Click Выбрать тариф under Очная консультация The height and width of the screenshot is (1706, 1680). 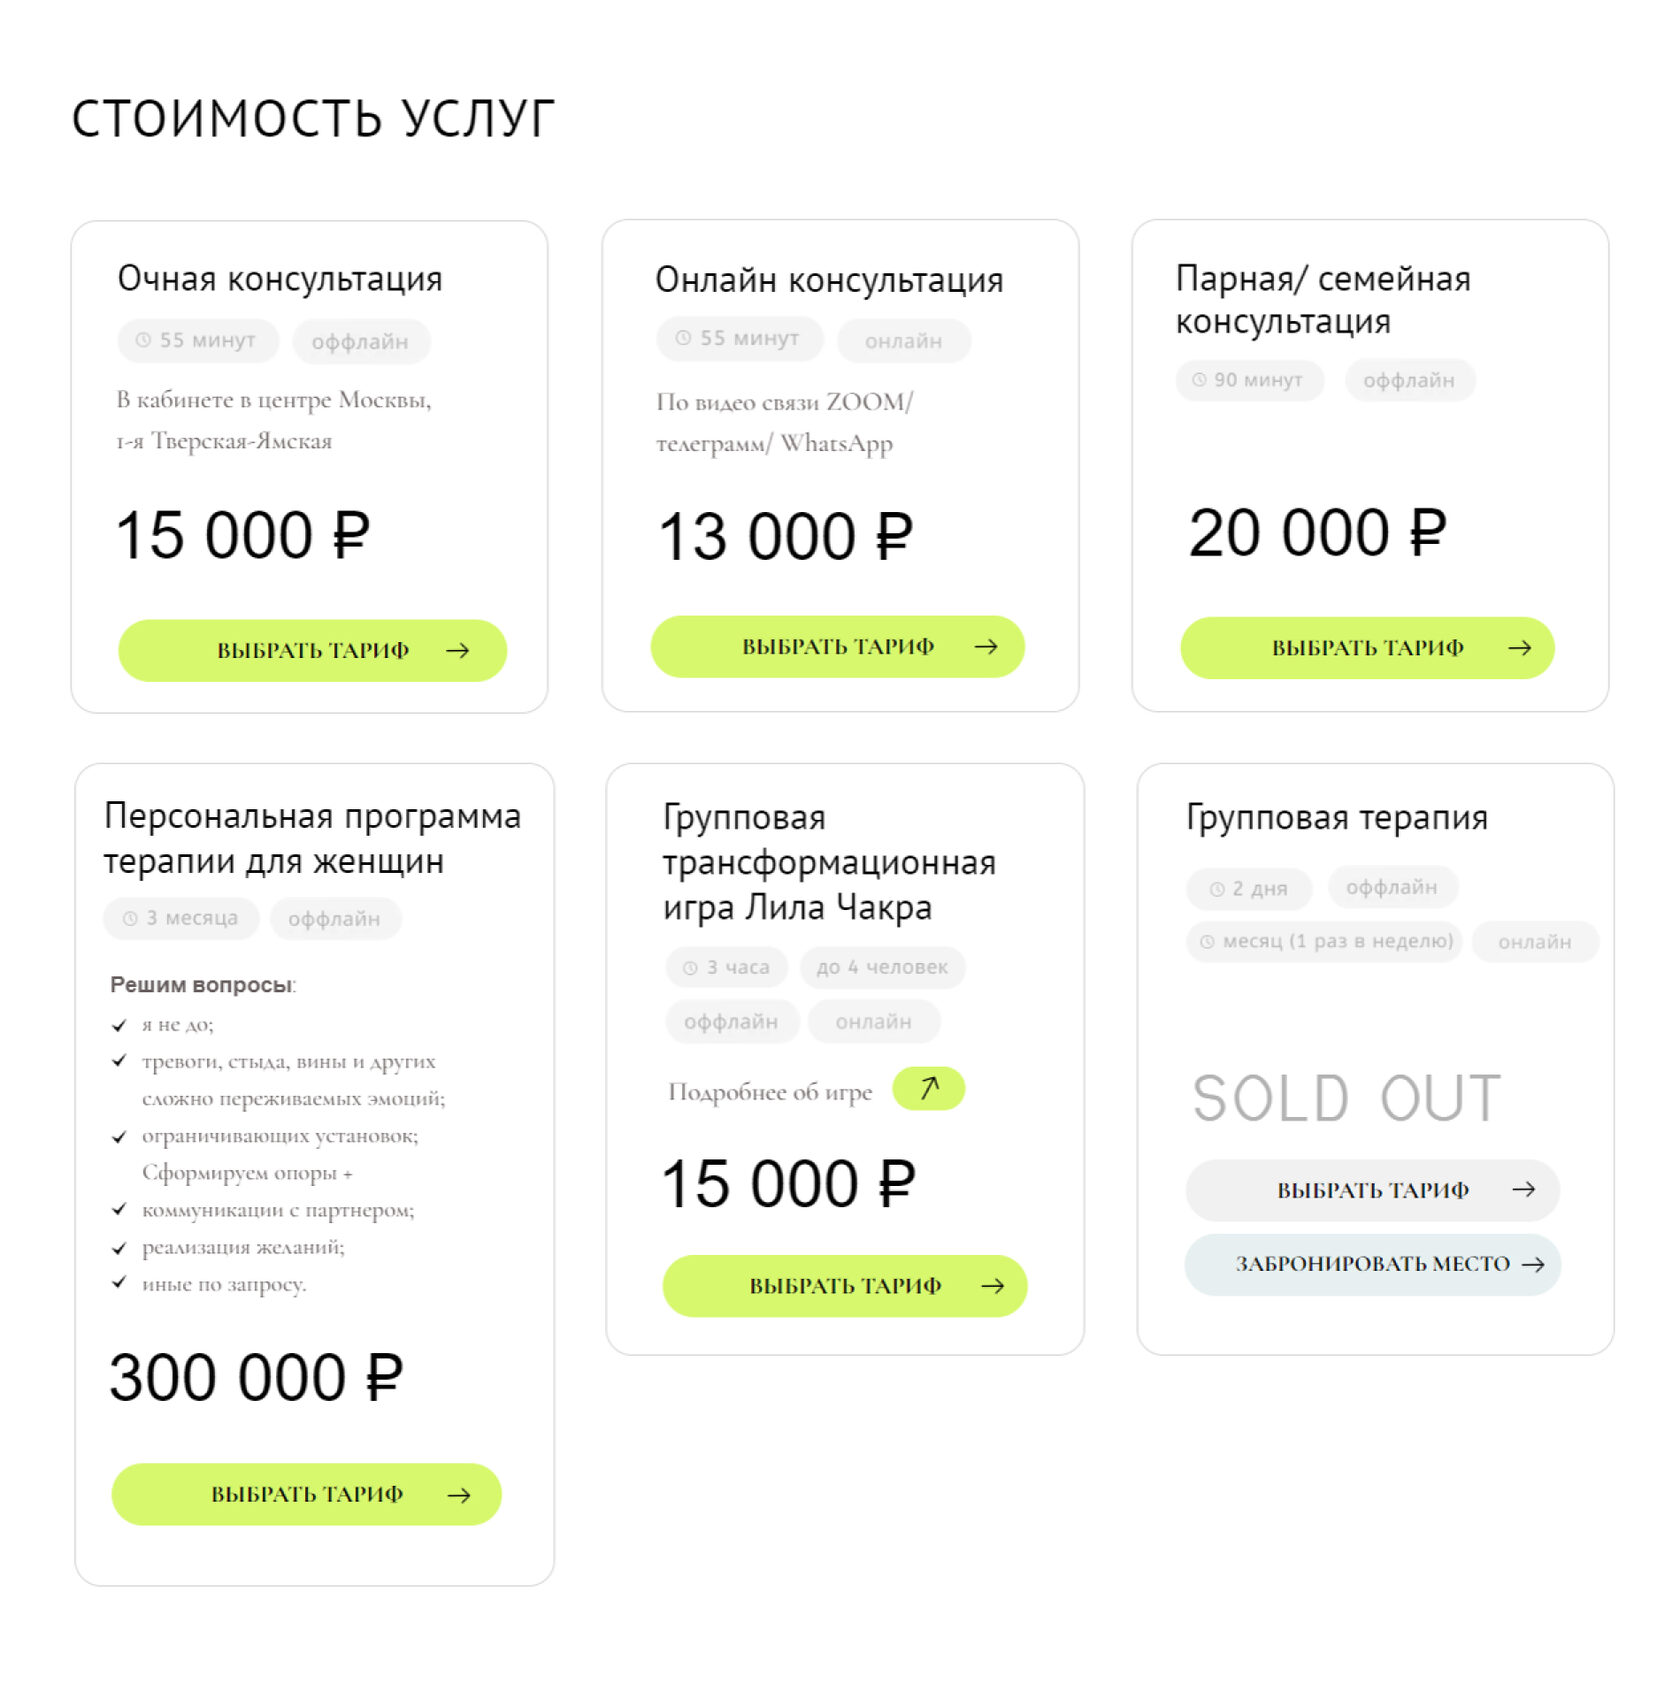click(312, 651)
